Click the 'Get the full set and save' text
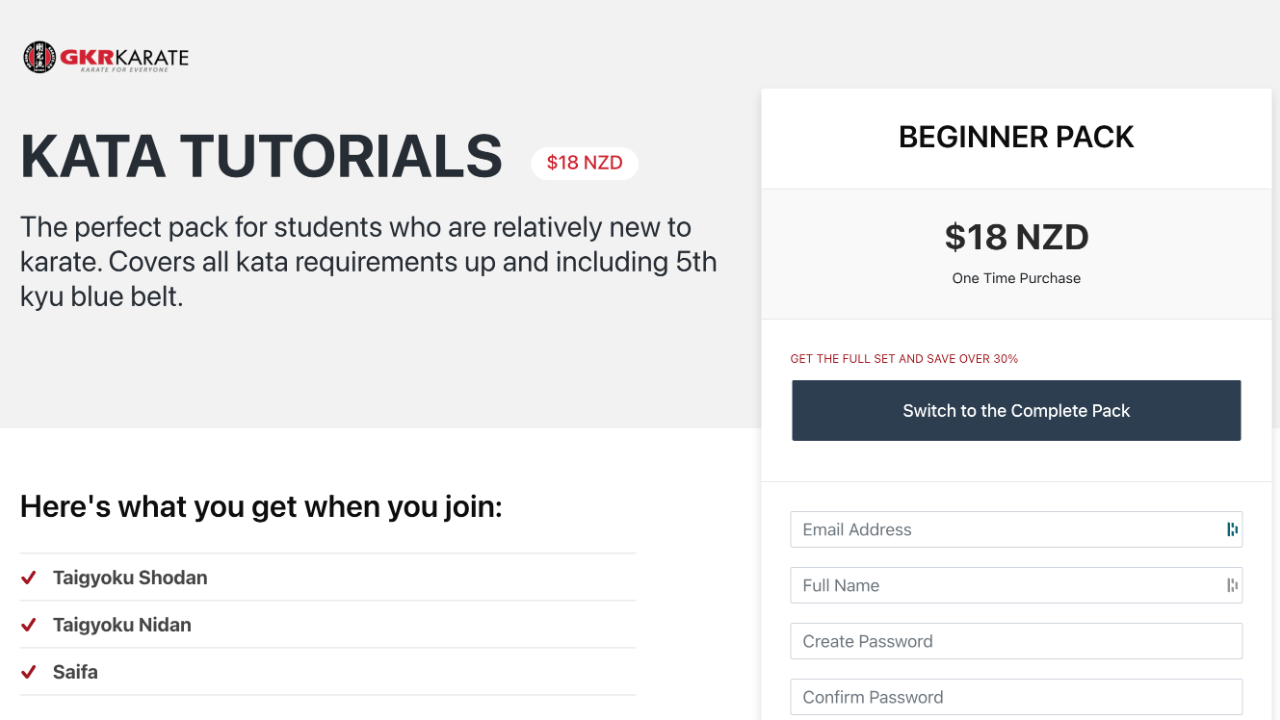 (x=904, y=359)
